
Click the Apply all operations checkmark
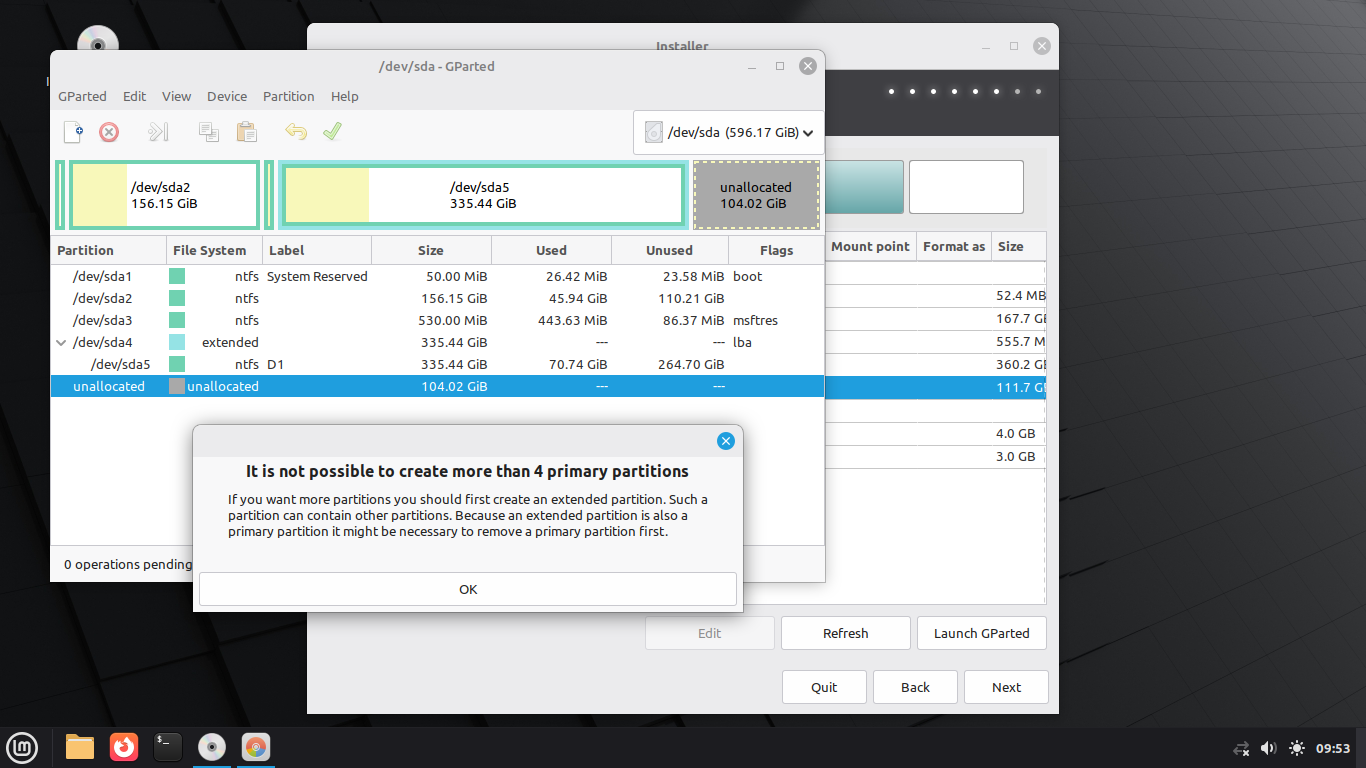pyautogui.click(x=332, y=132)
